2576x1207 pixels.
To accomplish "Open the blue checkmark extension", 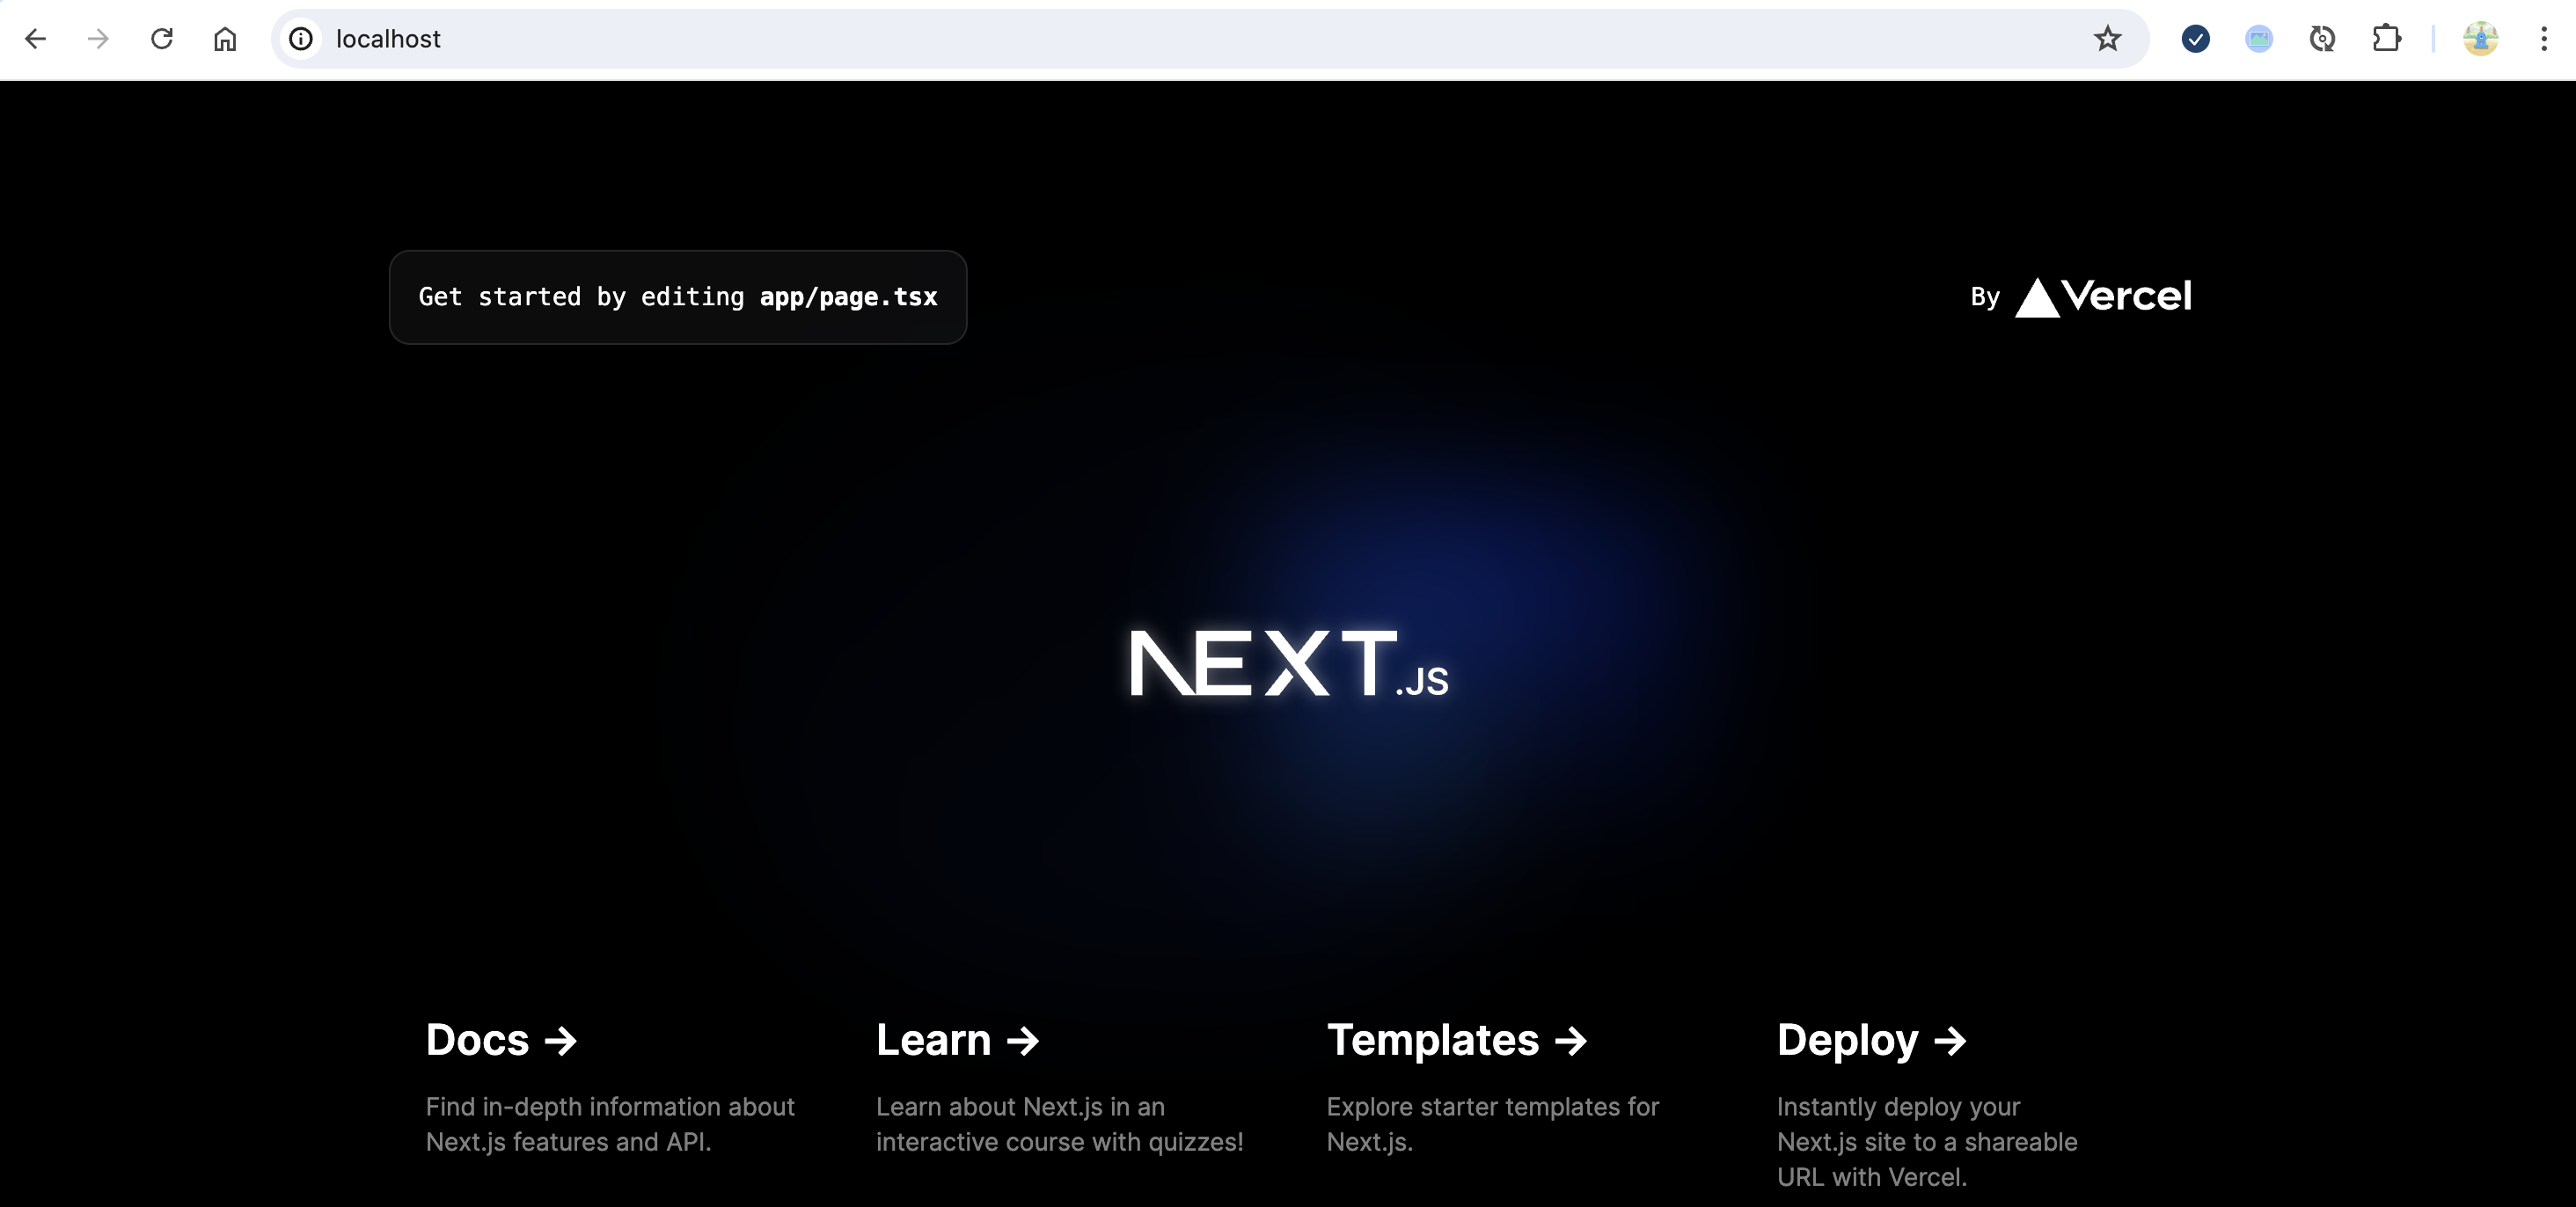I will click(2195, 39).
